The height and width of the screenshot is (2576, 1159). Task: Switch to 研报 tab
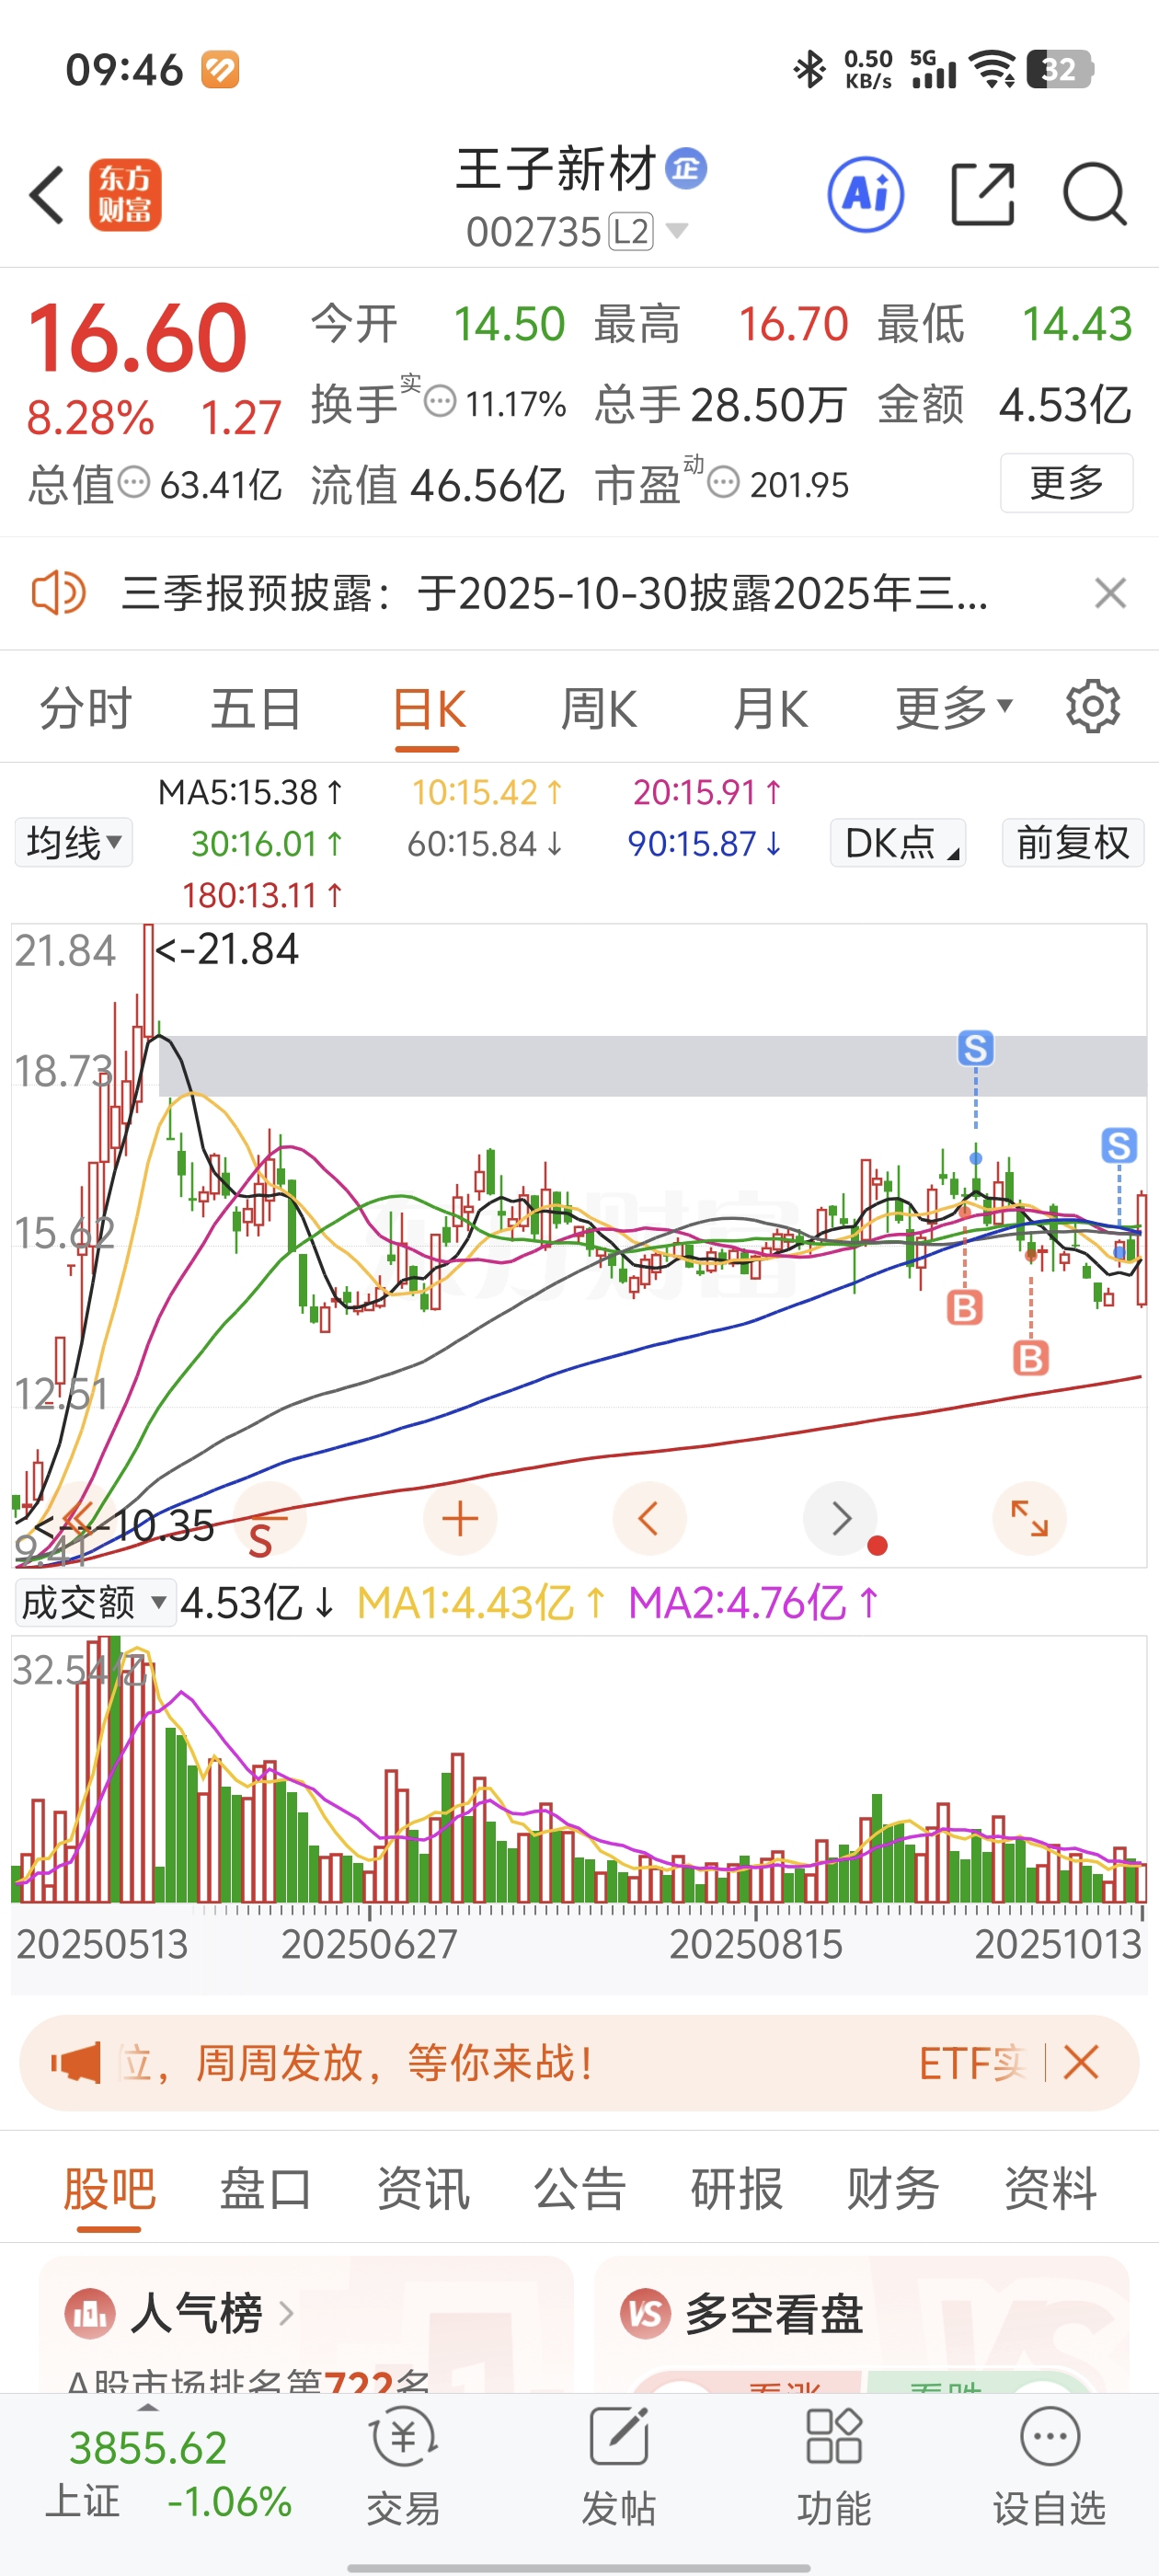(x=737, y=2189)
